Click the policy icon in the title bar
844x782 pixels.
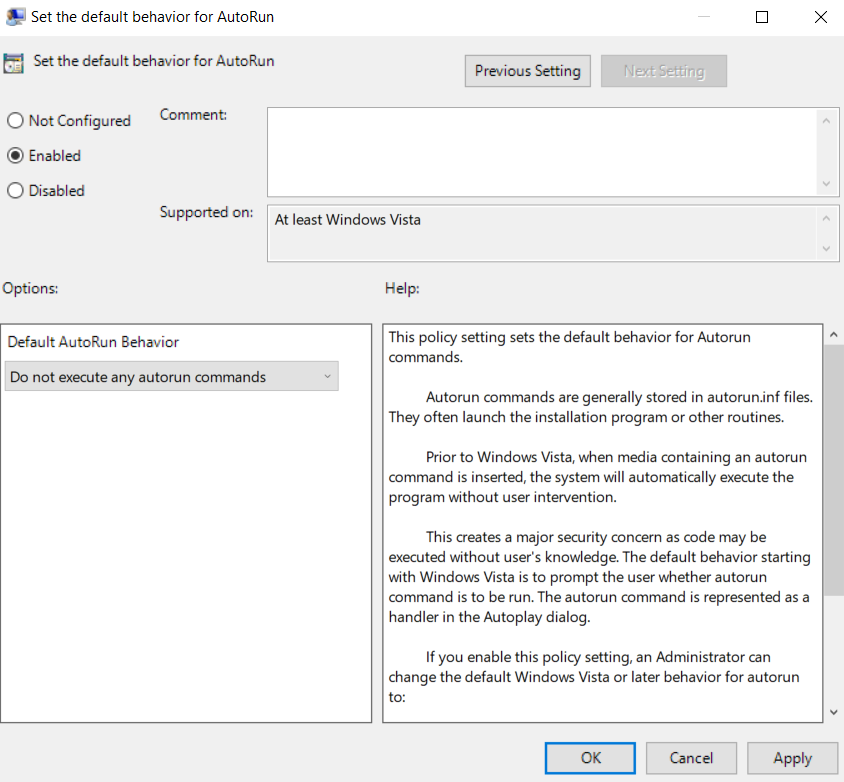(15, 17)
